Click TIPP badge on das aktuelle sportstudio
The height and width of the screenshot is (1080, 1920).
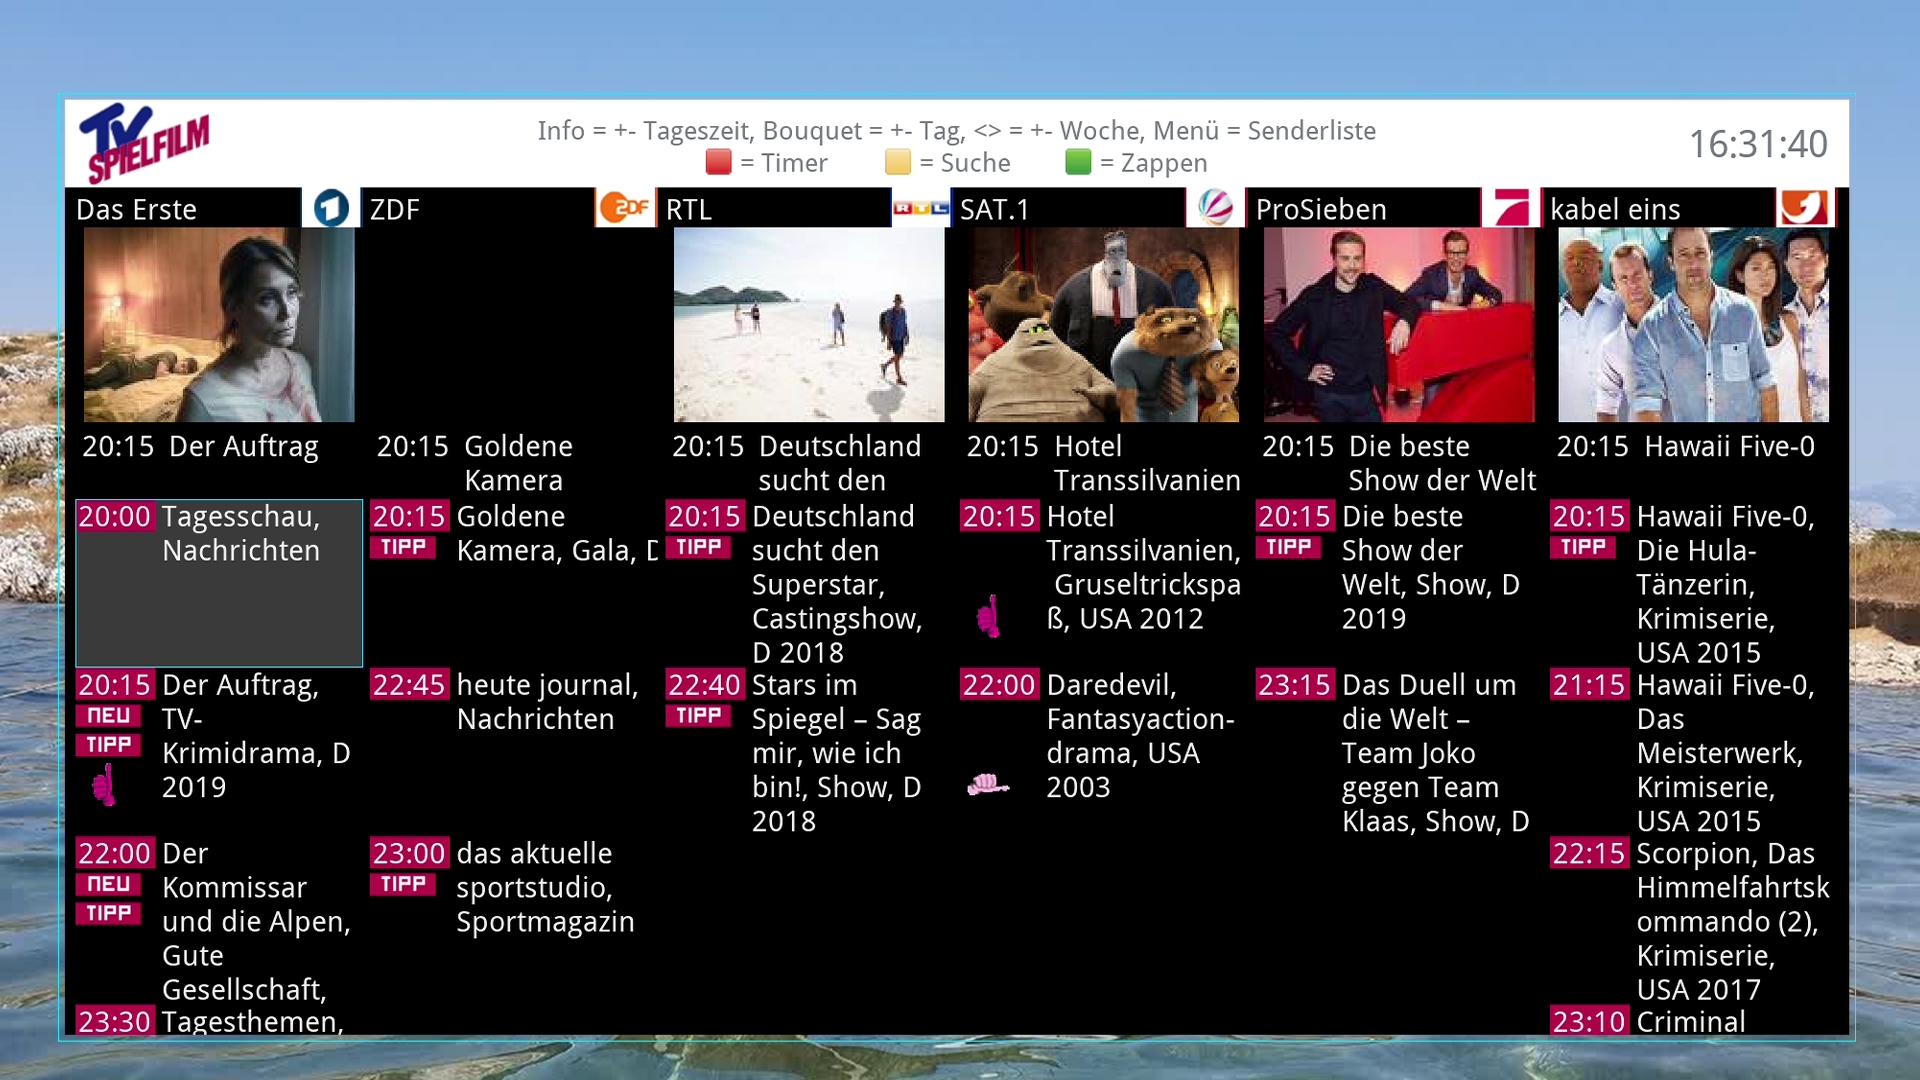pyautogui.click(x=403, y=884)
